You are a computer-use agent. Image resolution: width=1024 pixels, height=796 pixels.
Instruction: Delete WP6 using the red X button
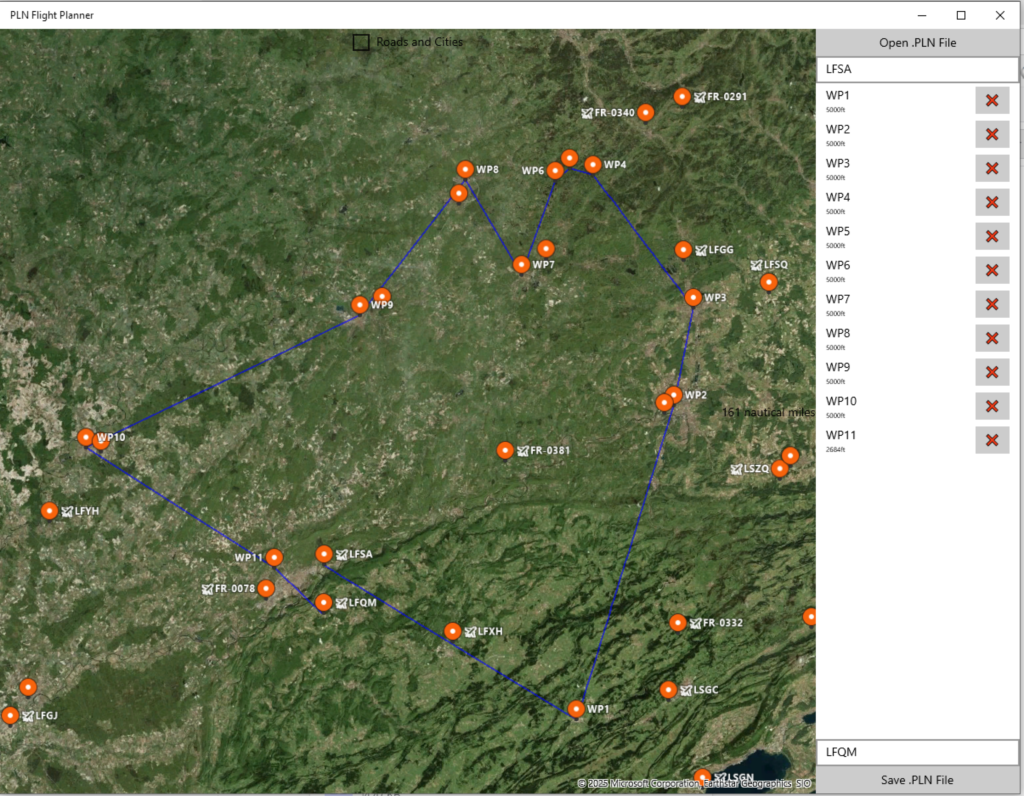pos(992,270)
